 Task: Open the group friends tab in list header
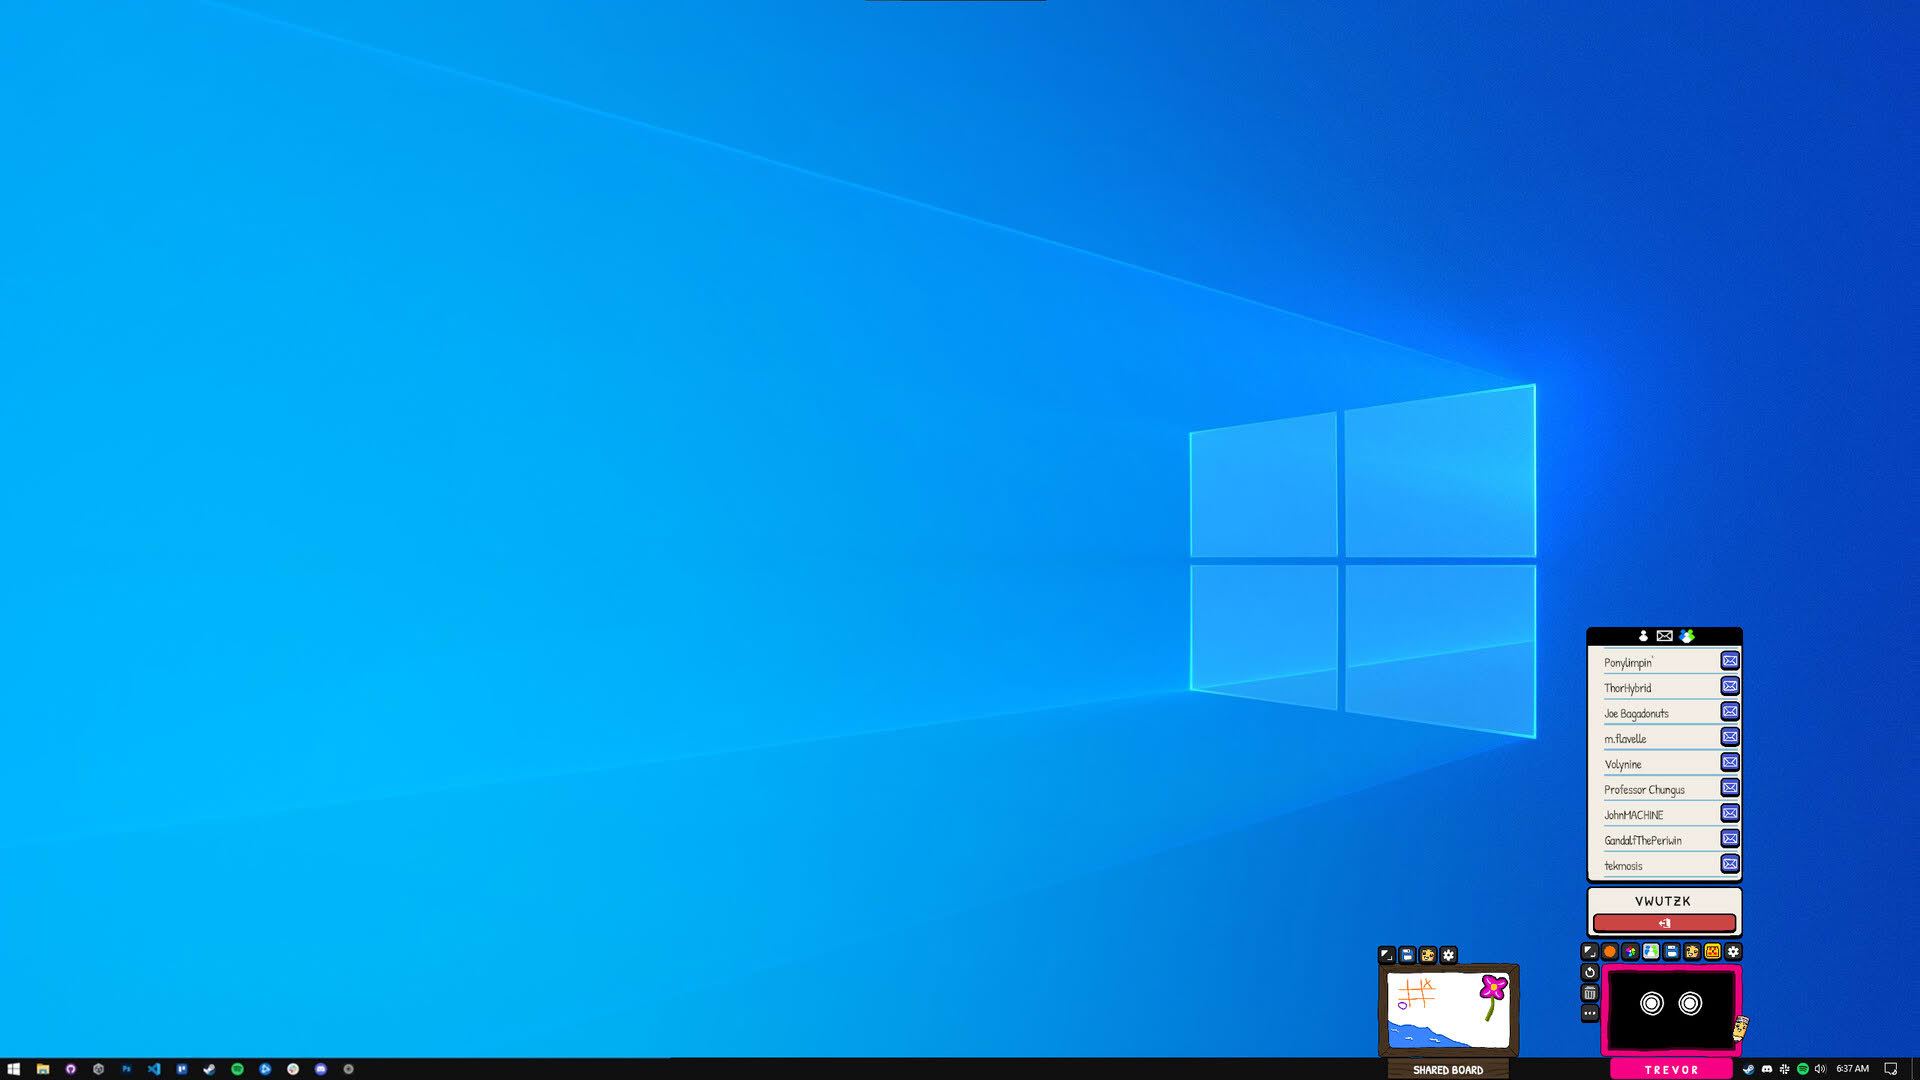pyautogui.click(x=1688, y=636)
